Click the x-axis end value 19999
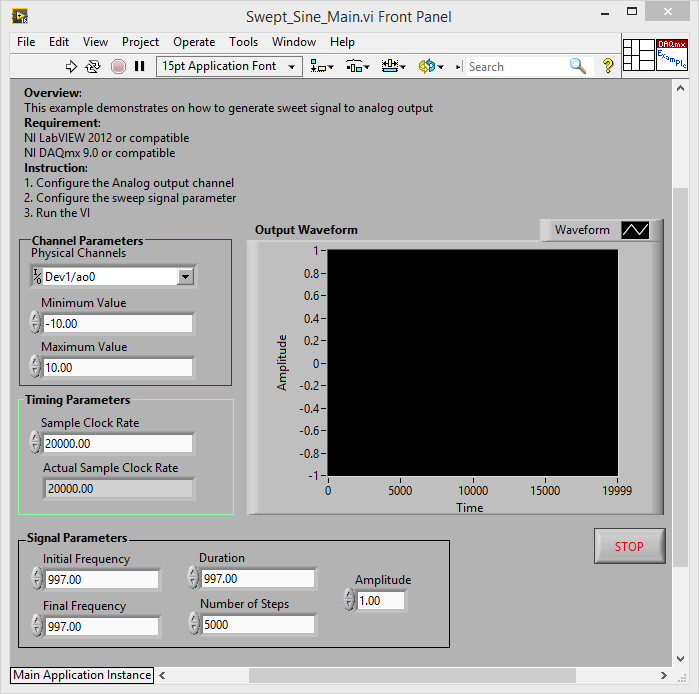 (617, 491)
